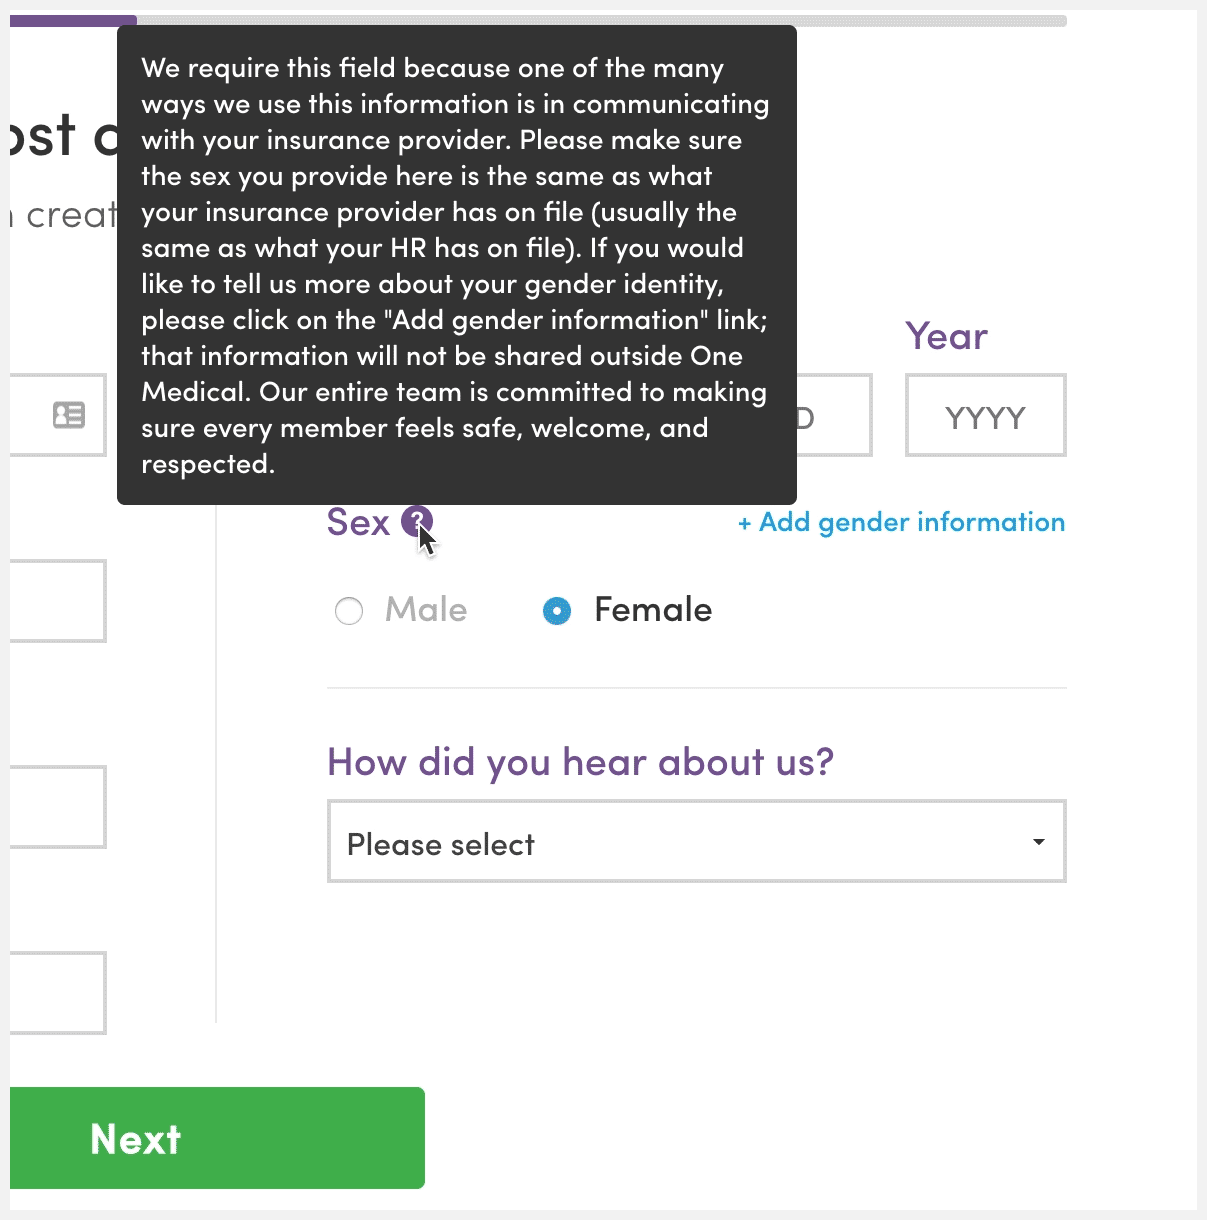Click the empty input box directly below the ID card field

(x=57, y=601)
